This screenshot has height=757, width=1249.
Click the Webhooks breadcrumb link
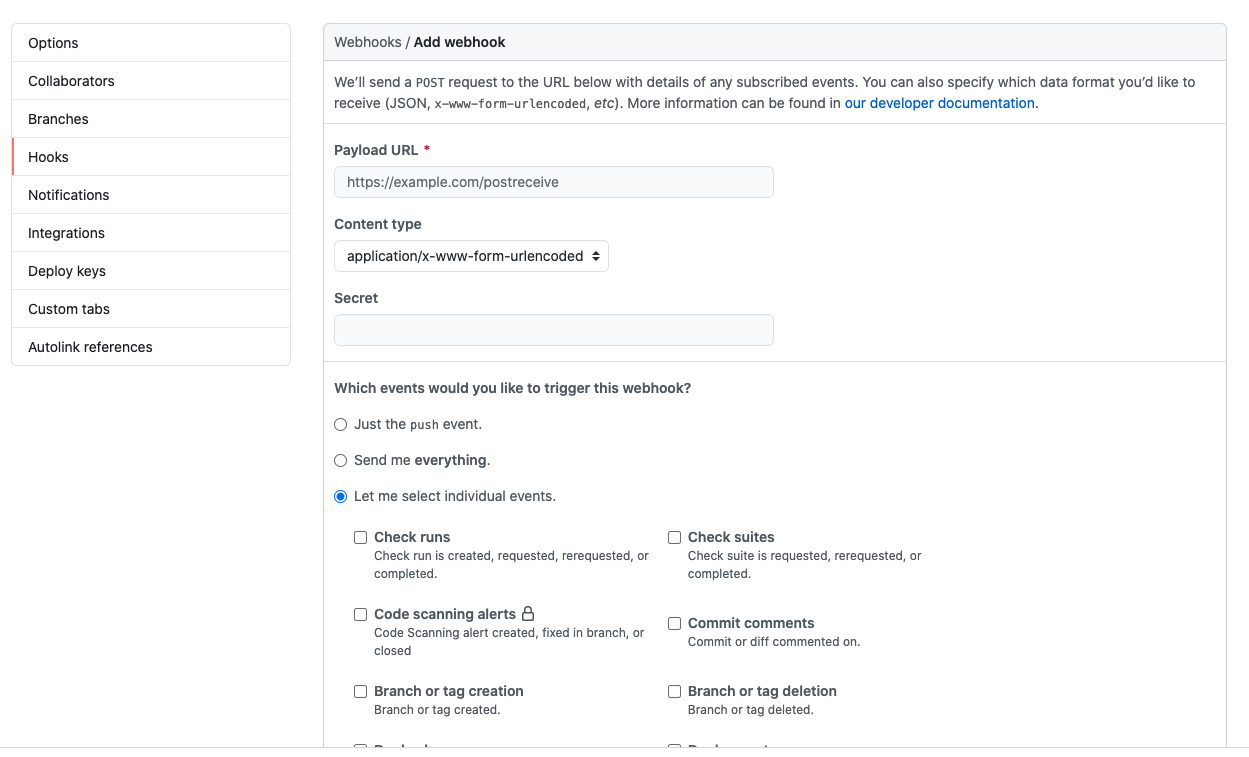(x=367, y=42)
